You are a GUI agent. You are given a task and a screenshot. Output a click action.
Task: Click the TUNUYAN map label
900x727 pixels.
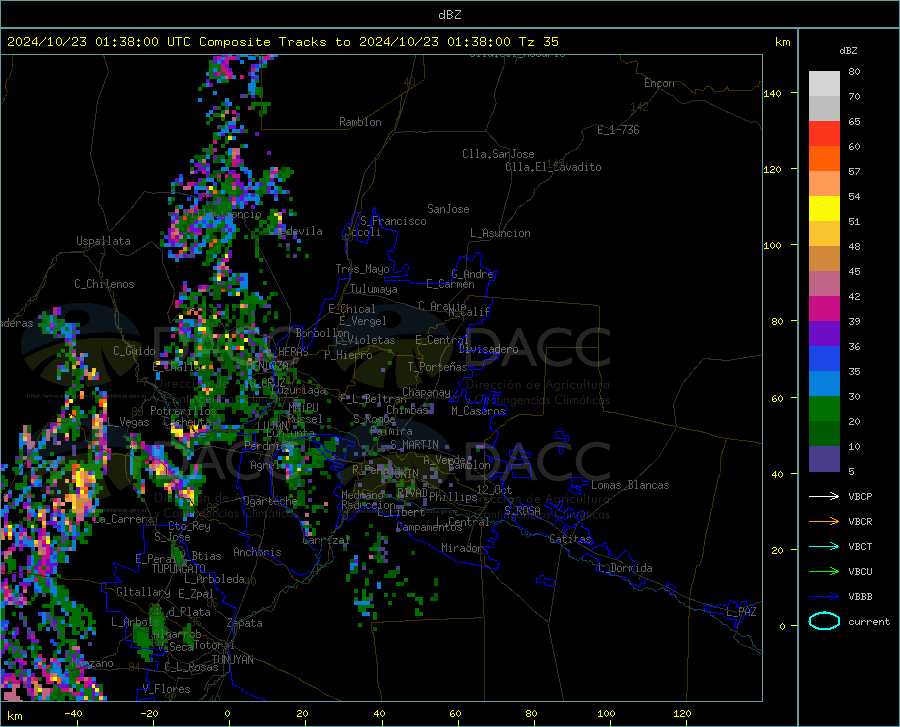tap(232, 659)
